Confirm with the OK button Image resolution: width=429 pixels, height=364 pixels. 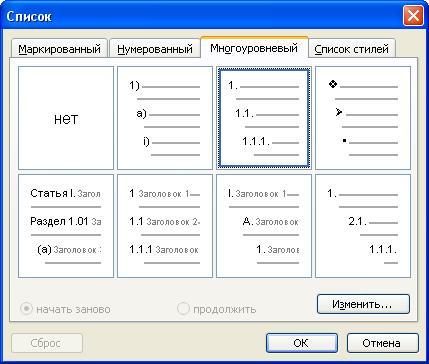301,343
